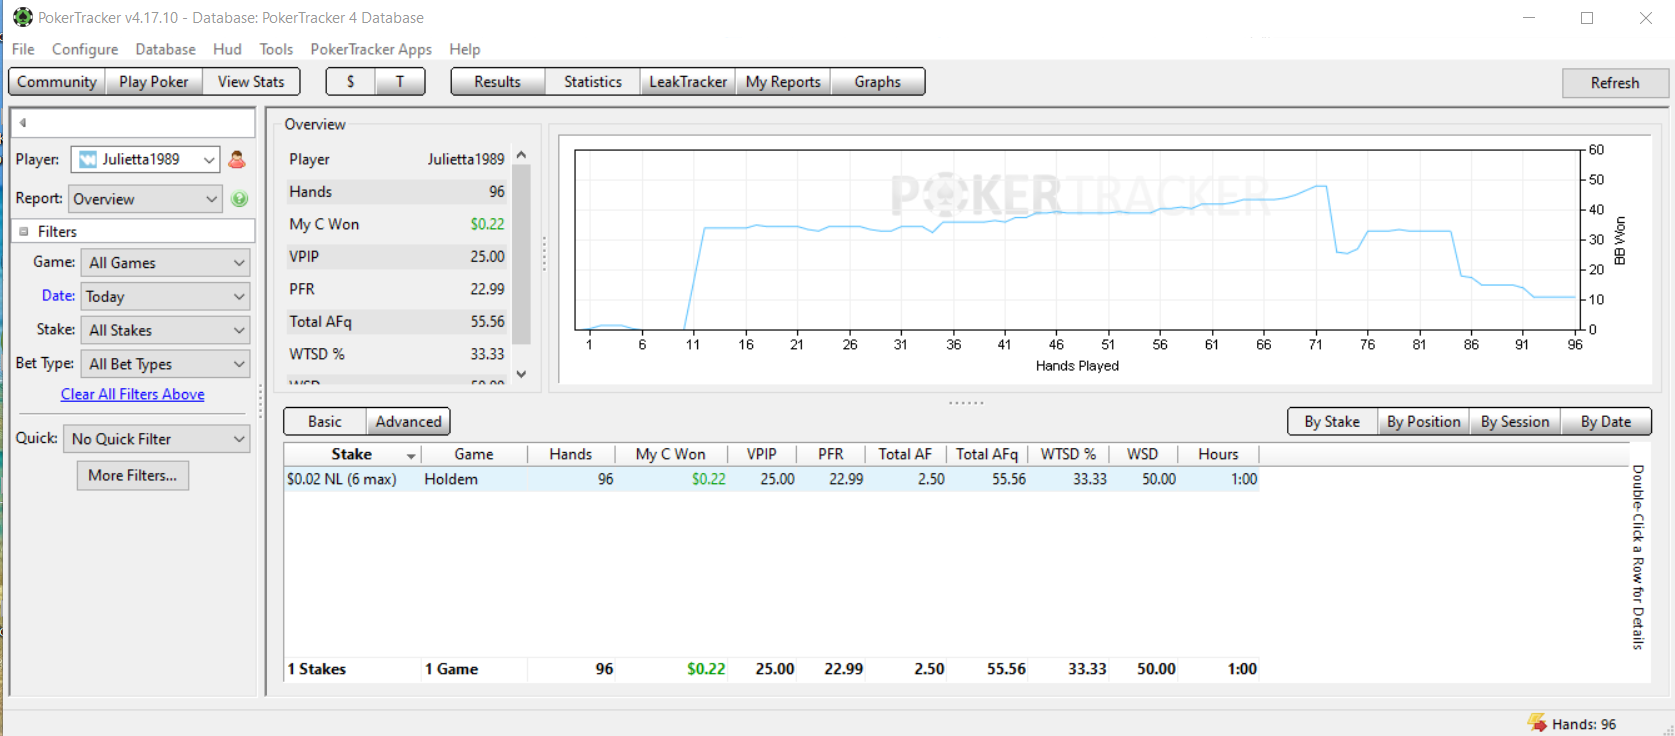
Task: Collapse the Filters section
Action: pyautogui.click(x=24, y=231)
